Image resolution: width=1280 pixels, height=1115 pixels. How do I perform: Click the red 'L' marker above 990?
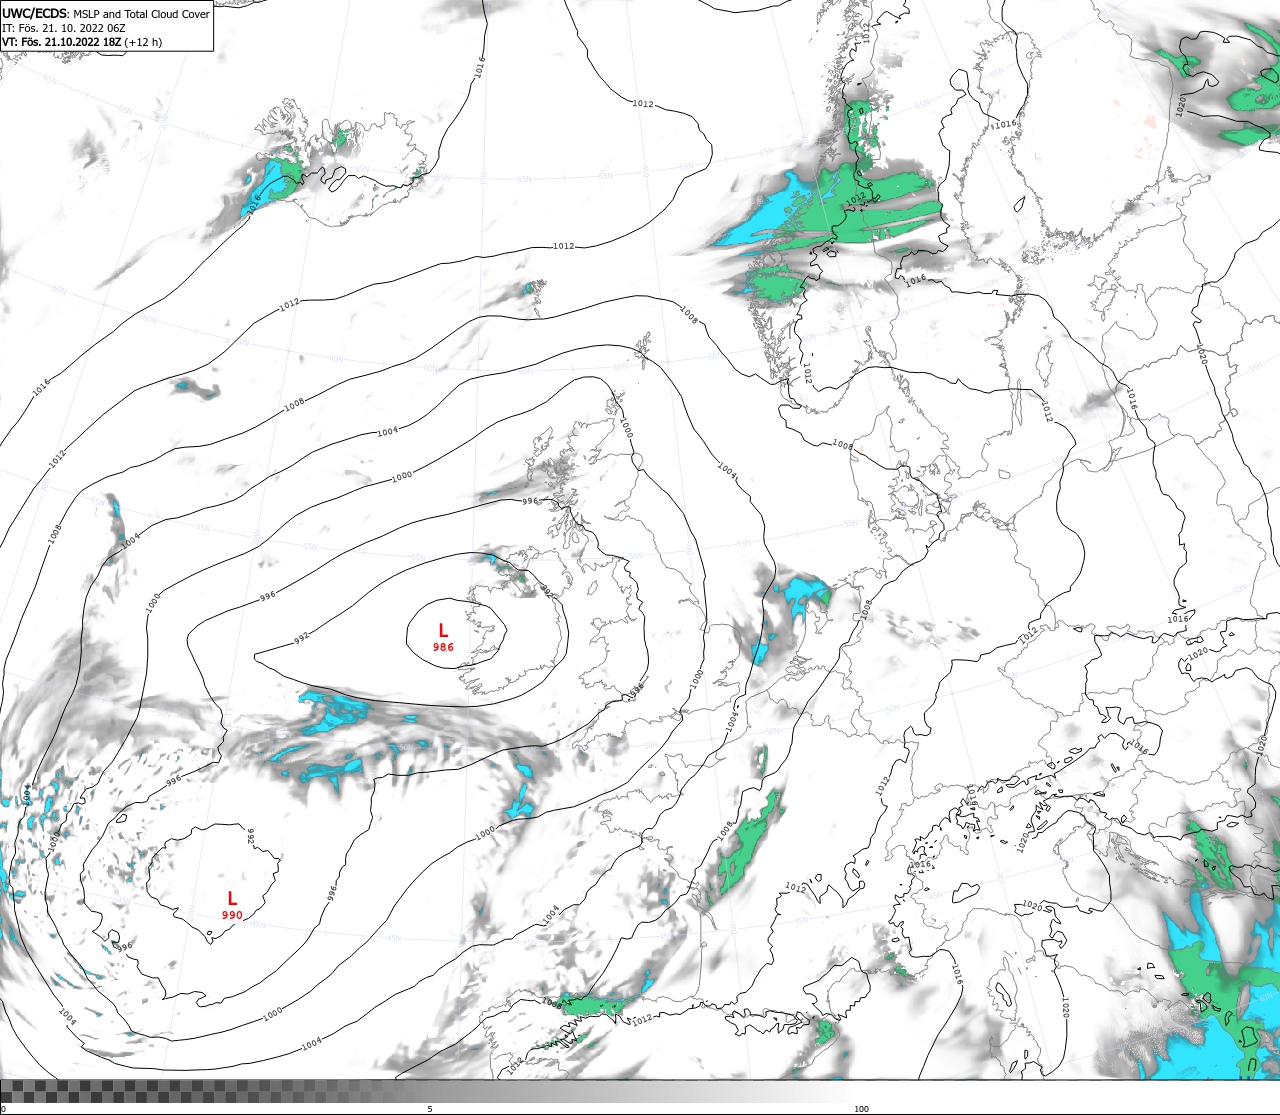(x=232, y=898)
